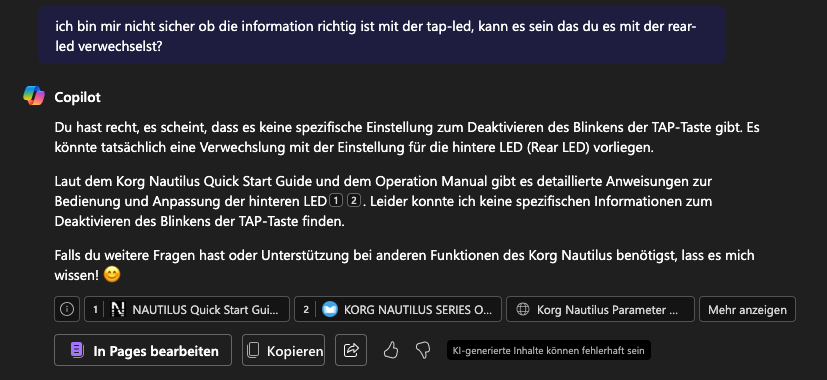Click the KI-generierte Inhalte disclaimer label
Image resolution: width=827 pixels, height=380 pixels.
tap(549, 350)
